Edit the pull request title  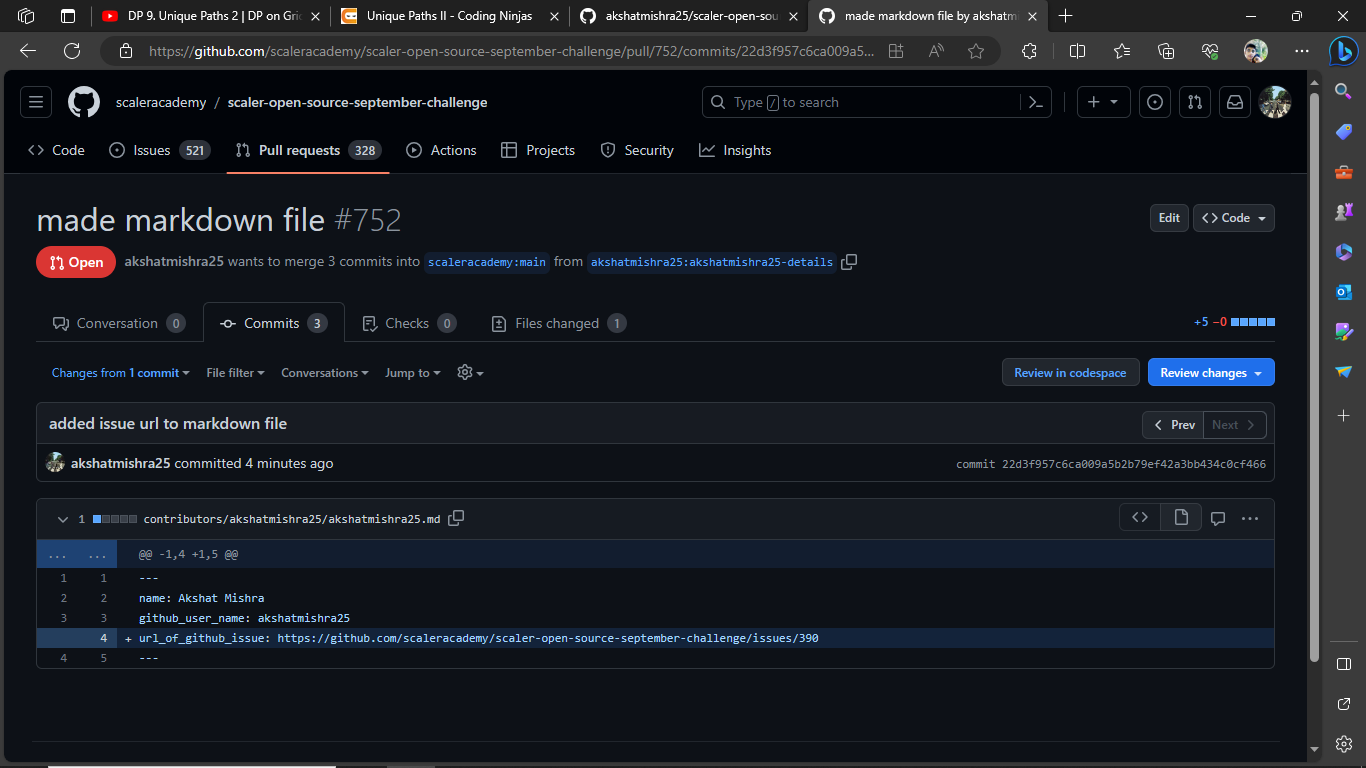click(1168, 217)
